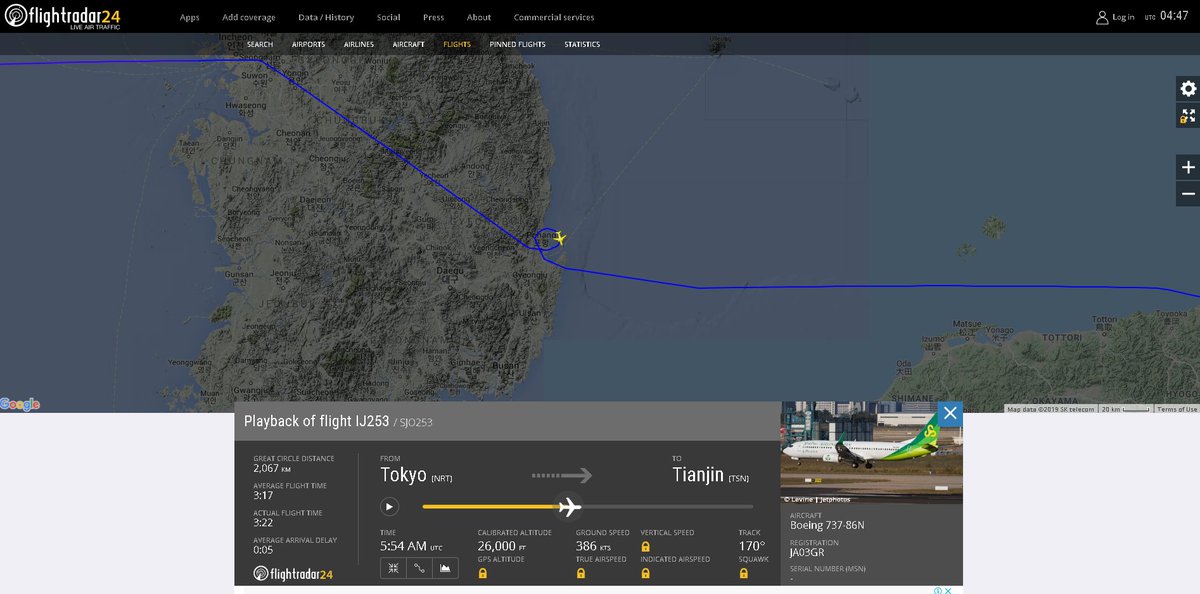The width and height of the screenshot is (1200, 594).
Task: Open the Apps menu
Action: pyautogui.click(x=189, y=17)
